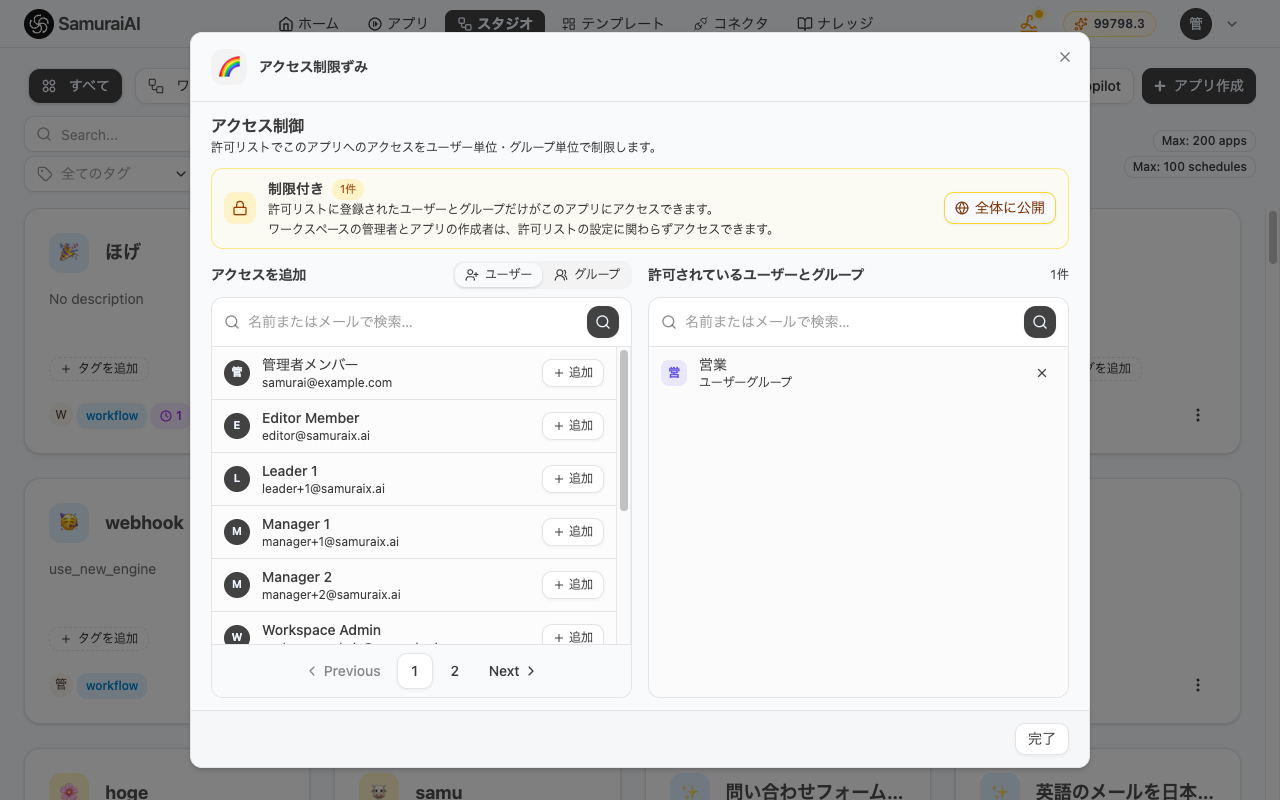Viewport: 1280px width, 800px height.
Task: Focus the left 名前またはメールで検索 field
Action: [x=400, y=322]
